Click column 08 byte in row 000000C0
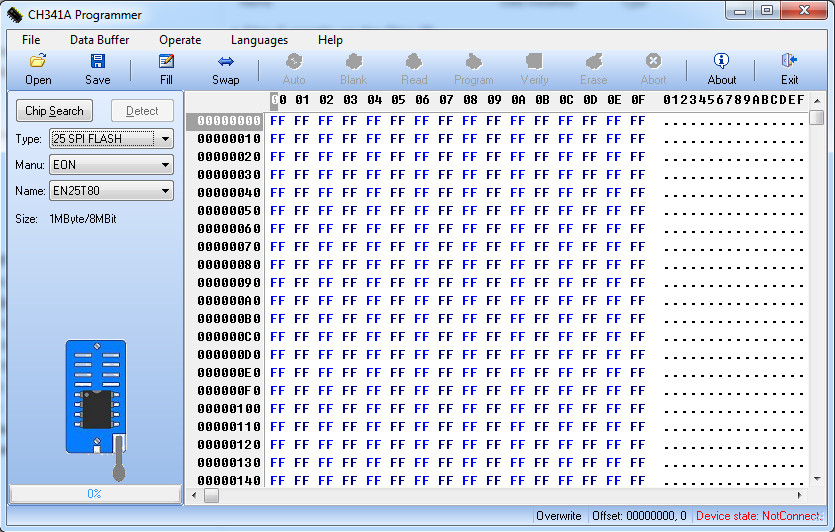Viewport: 835px width, 532px height. (x=470, y=337)
